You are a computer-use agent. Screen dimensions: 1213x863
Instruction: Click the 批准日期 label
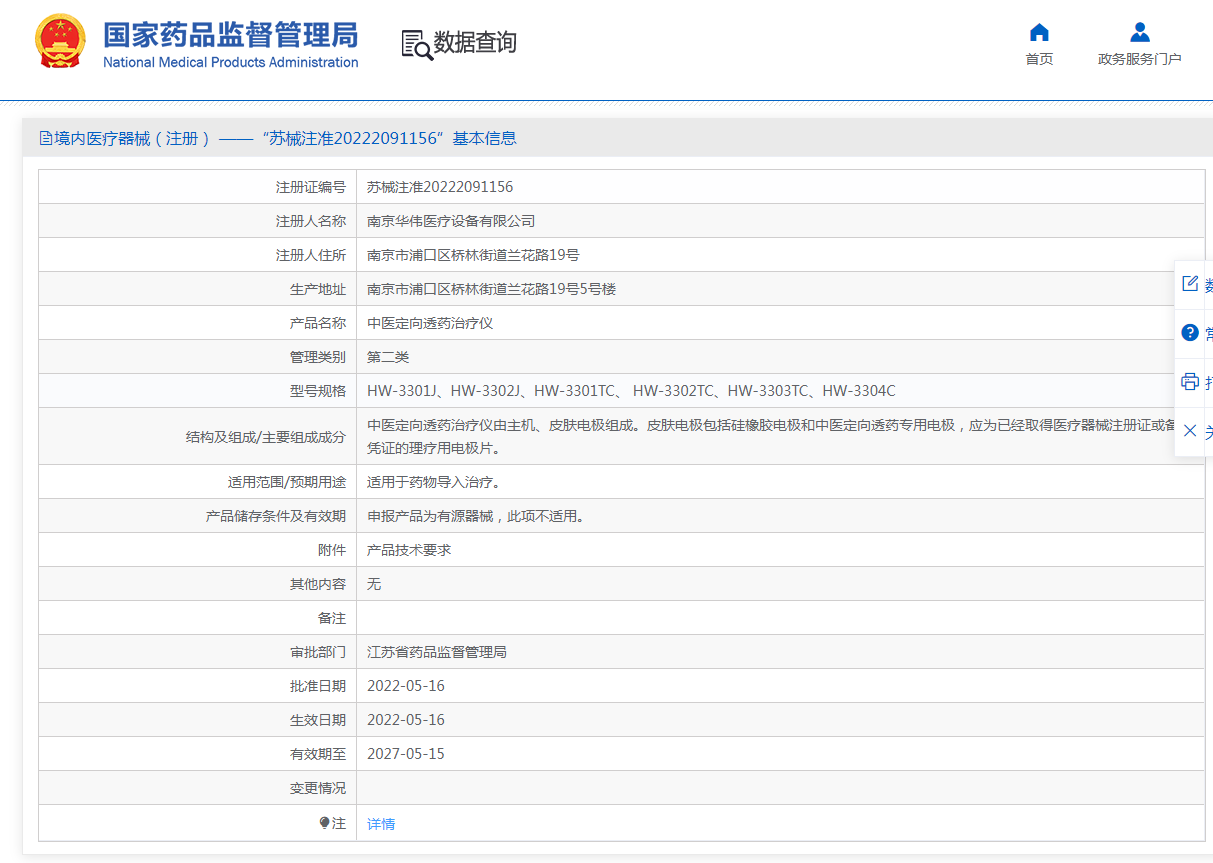pyautogui.click(x=318, y=686)
